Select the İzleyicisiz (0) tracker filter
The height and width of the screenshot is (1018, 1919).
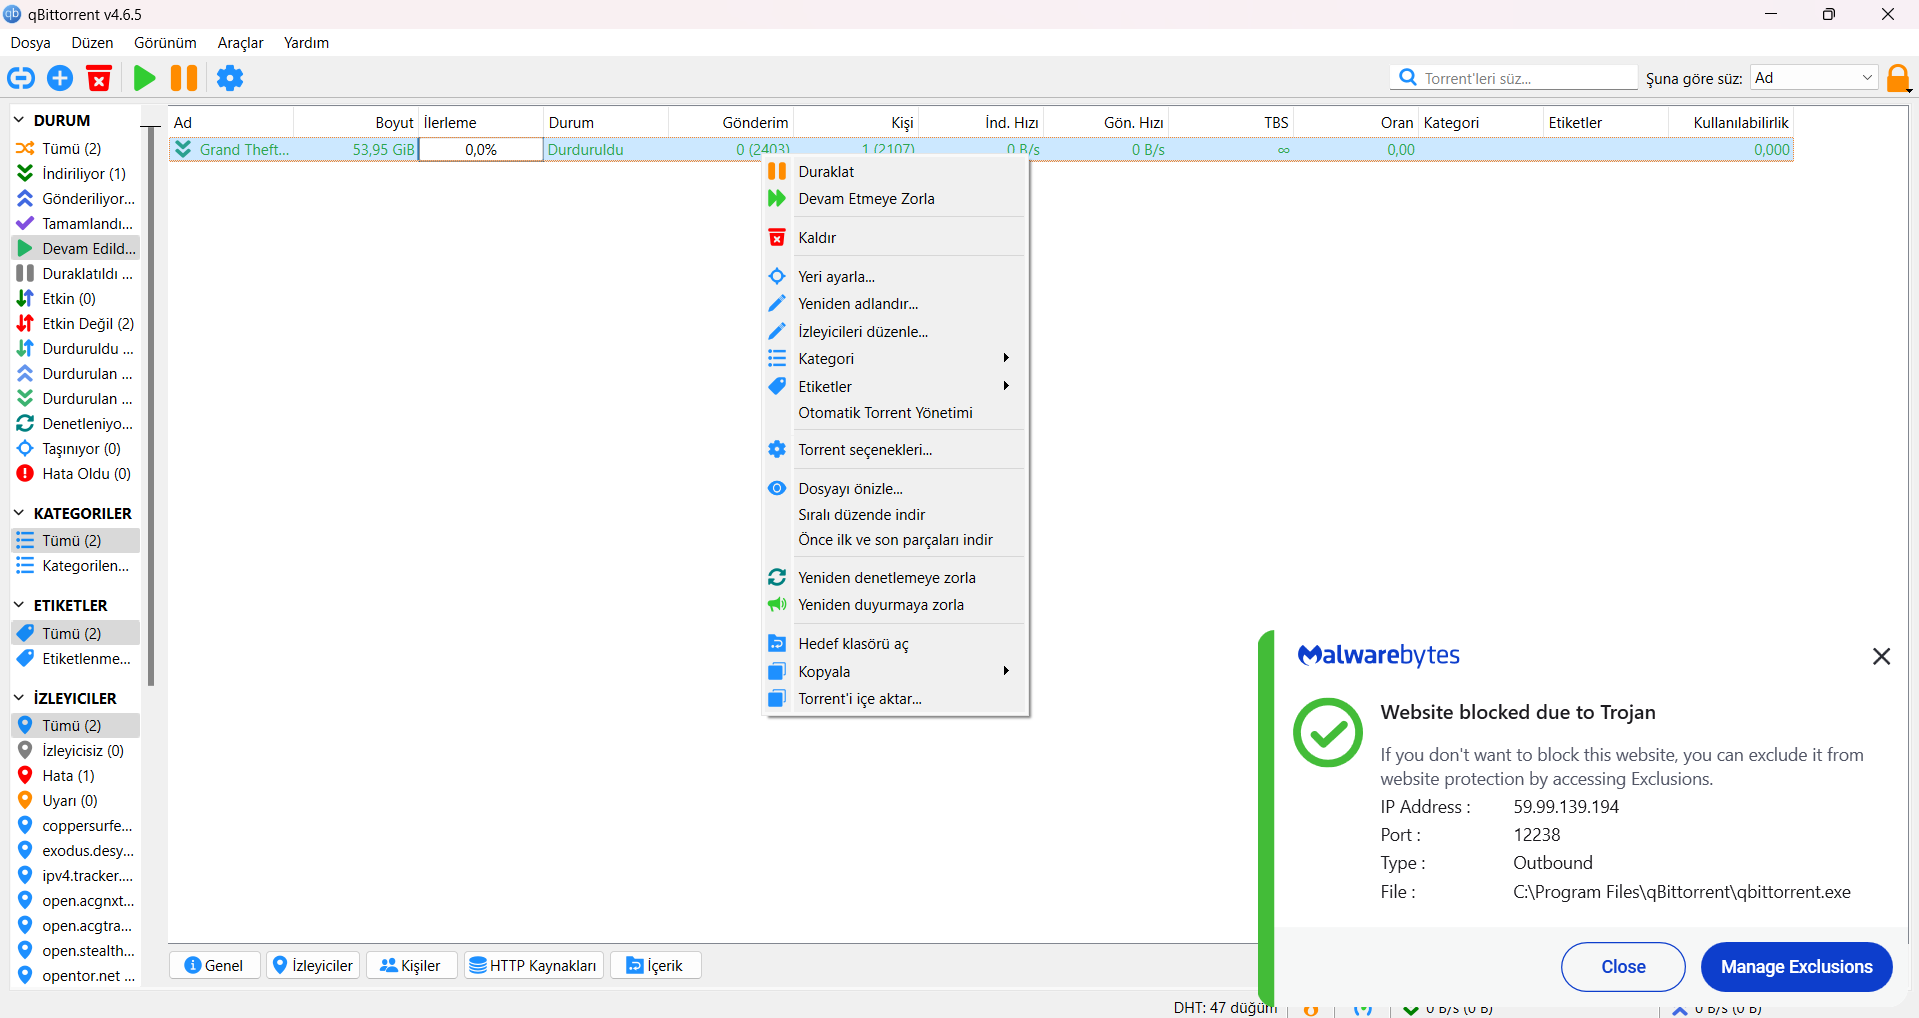coord(75,750)
